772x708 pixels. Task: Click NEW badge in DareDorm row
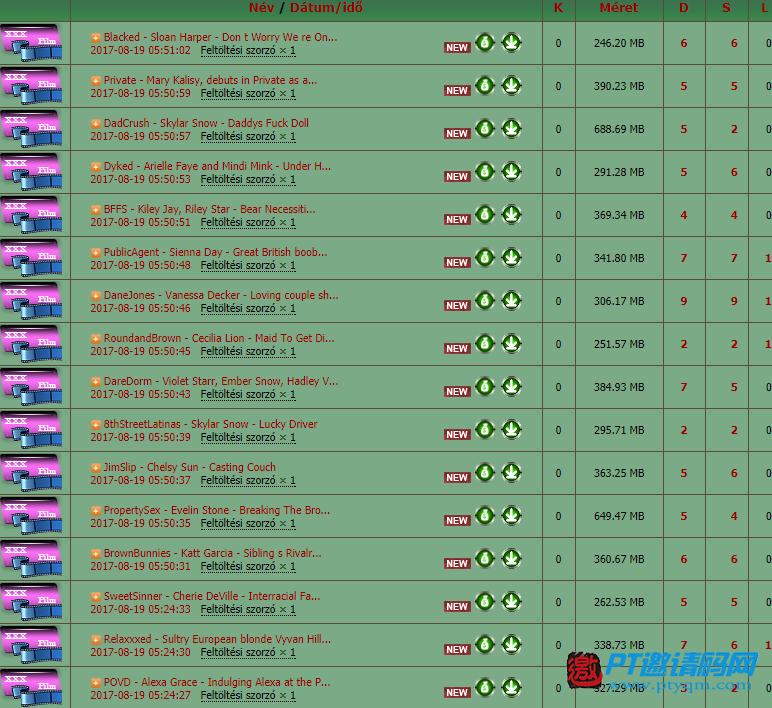(x=457, y=392)
